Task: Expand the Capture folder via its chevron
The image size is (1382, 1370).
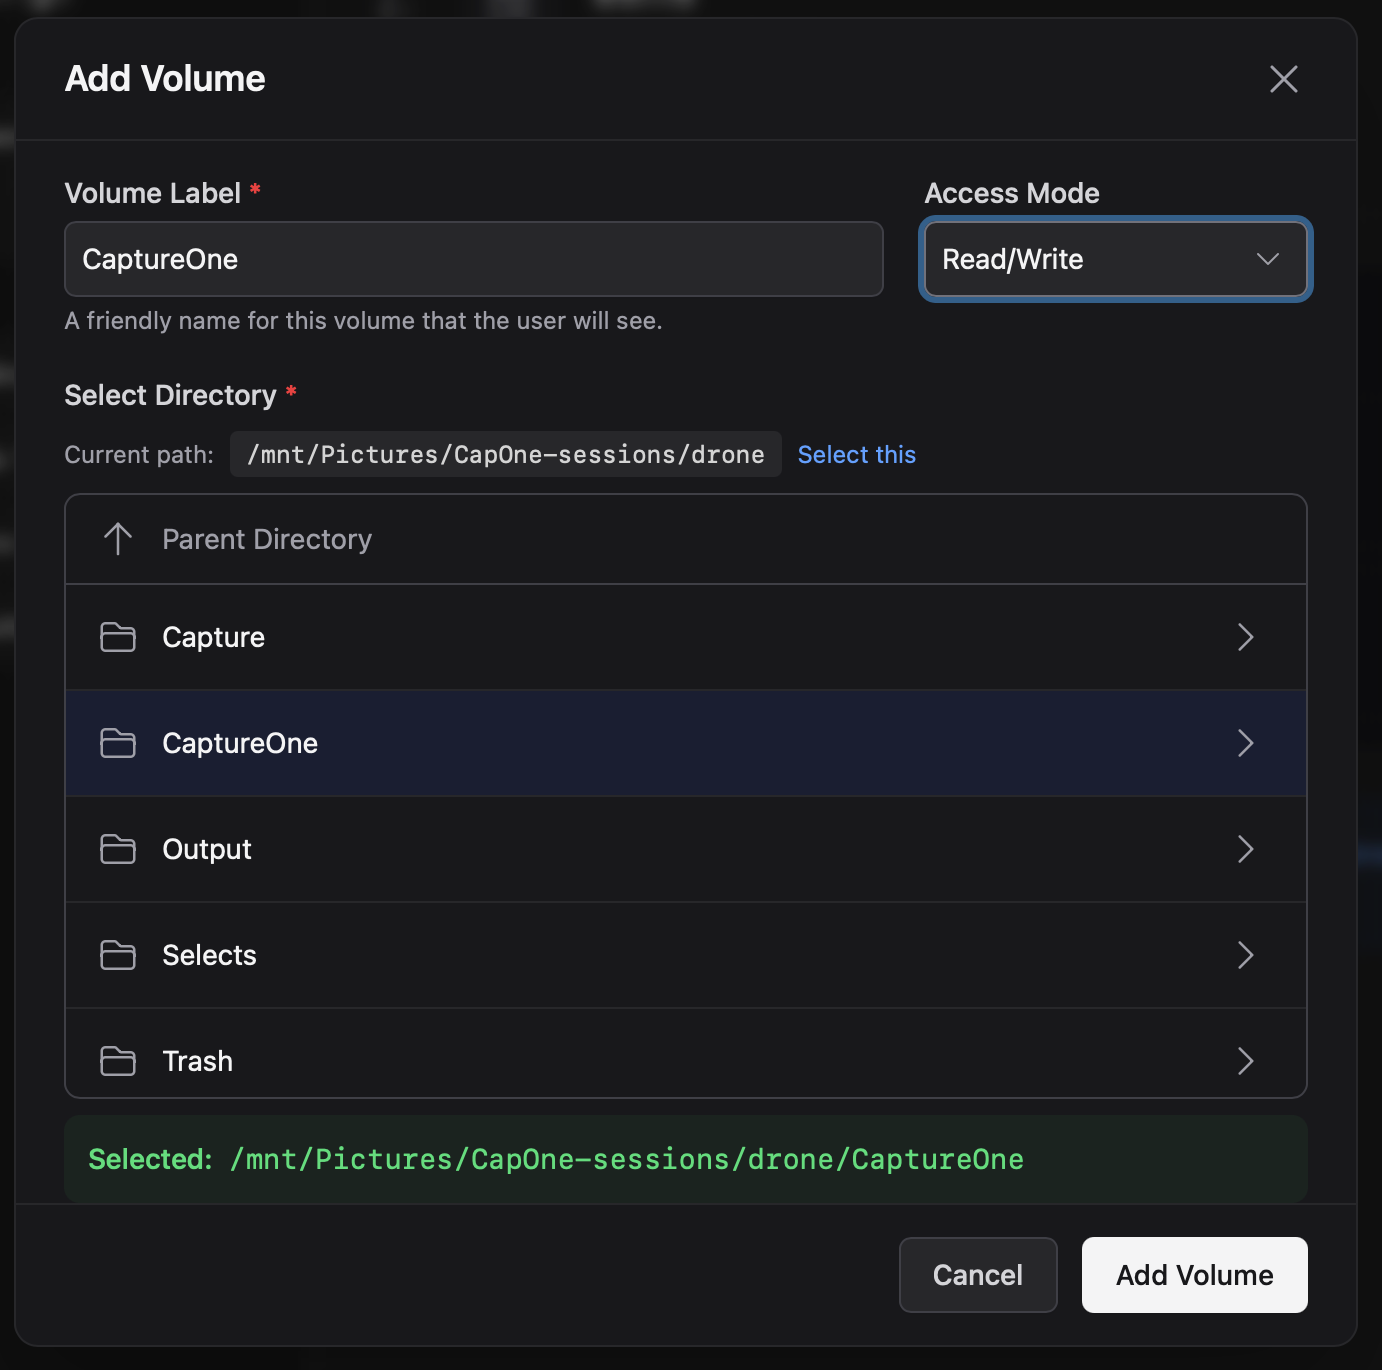Action: tap(1246, 637)
